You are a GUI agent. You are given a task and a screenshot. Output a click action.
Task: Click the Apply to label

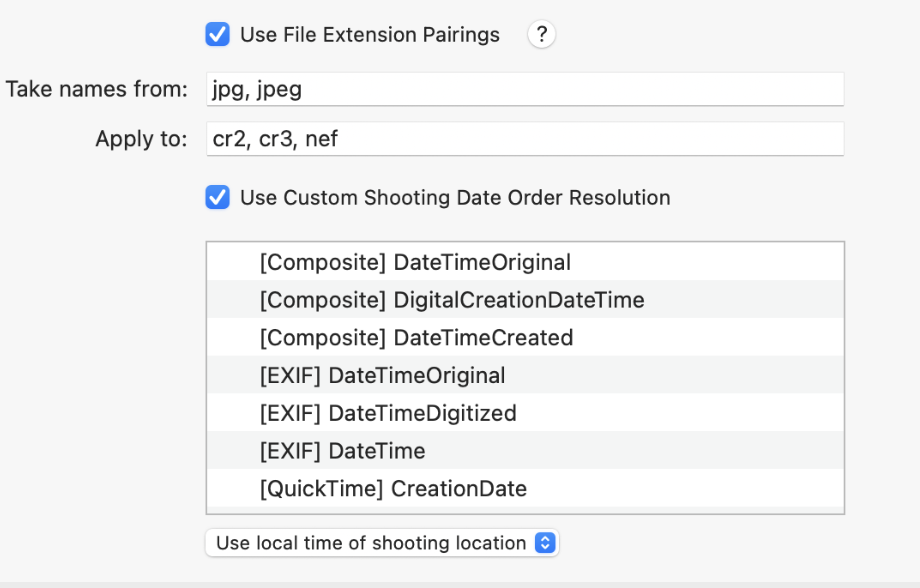click(x=141, y=139)
